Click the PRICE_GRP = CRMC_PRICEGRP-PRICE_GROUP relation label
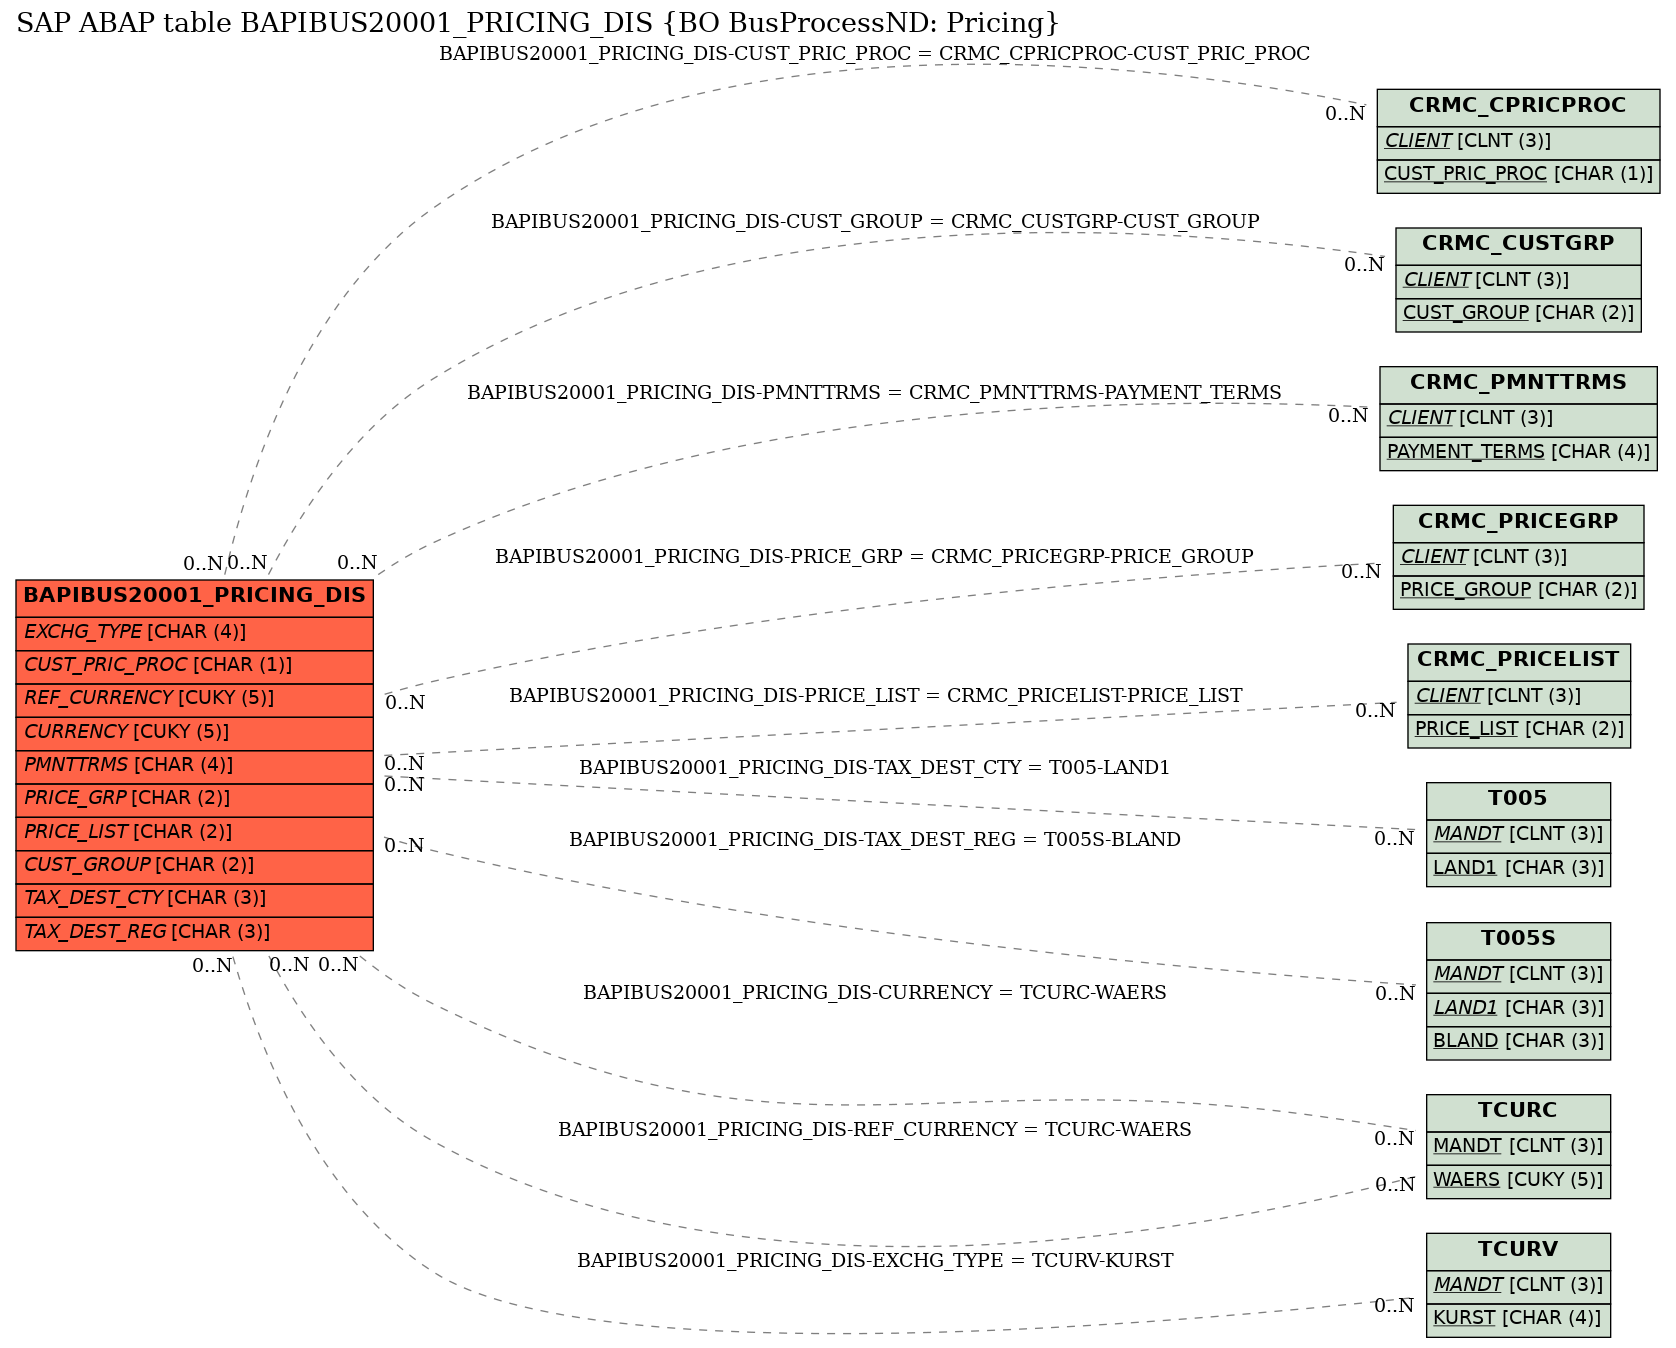Viewport: 1676px width, 1348px height. point(874,557)
